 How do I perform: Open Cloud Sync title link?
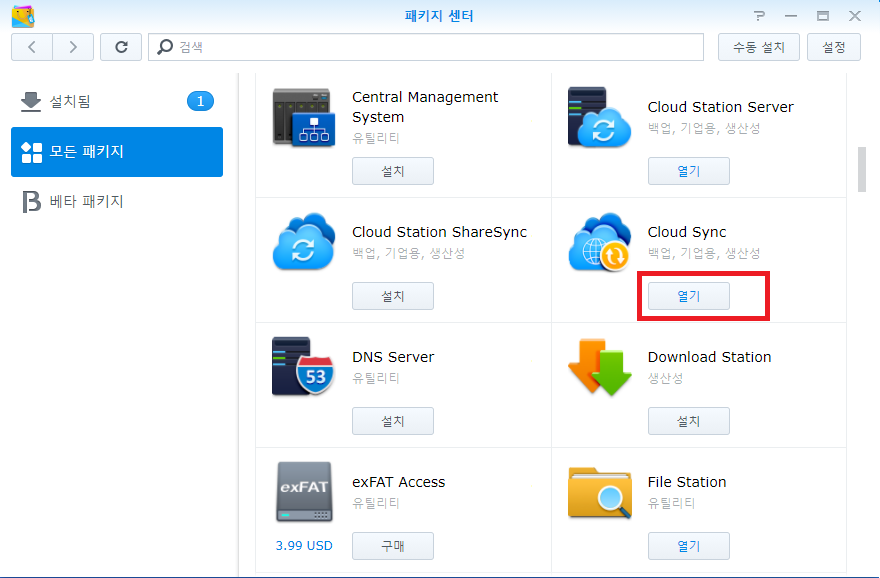[x=687, y=232]
